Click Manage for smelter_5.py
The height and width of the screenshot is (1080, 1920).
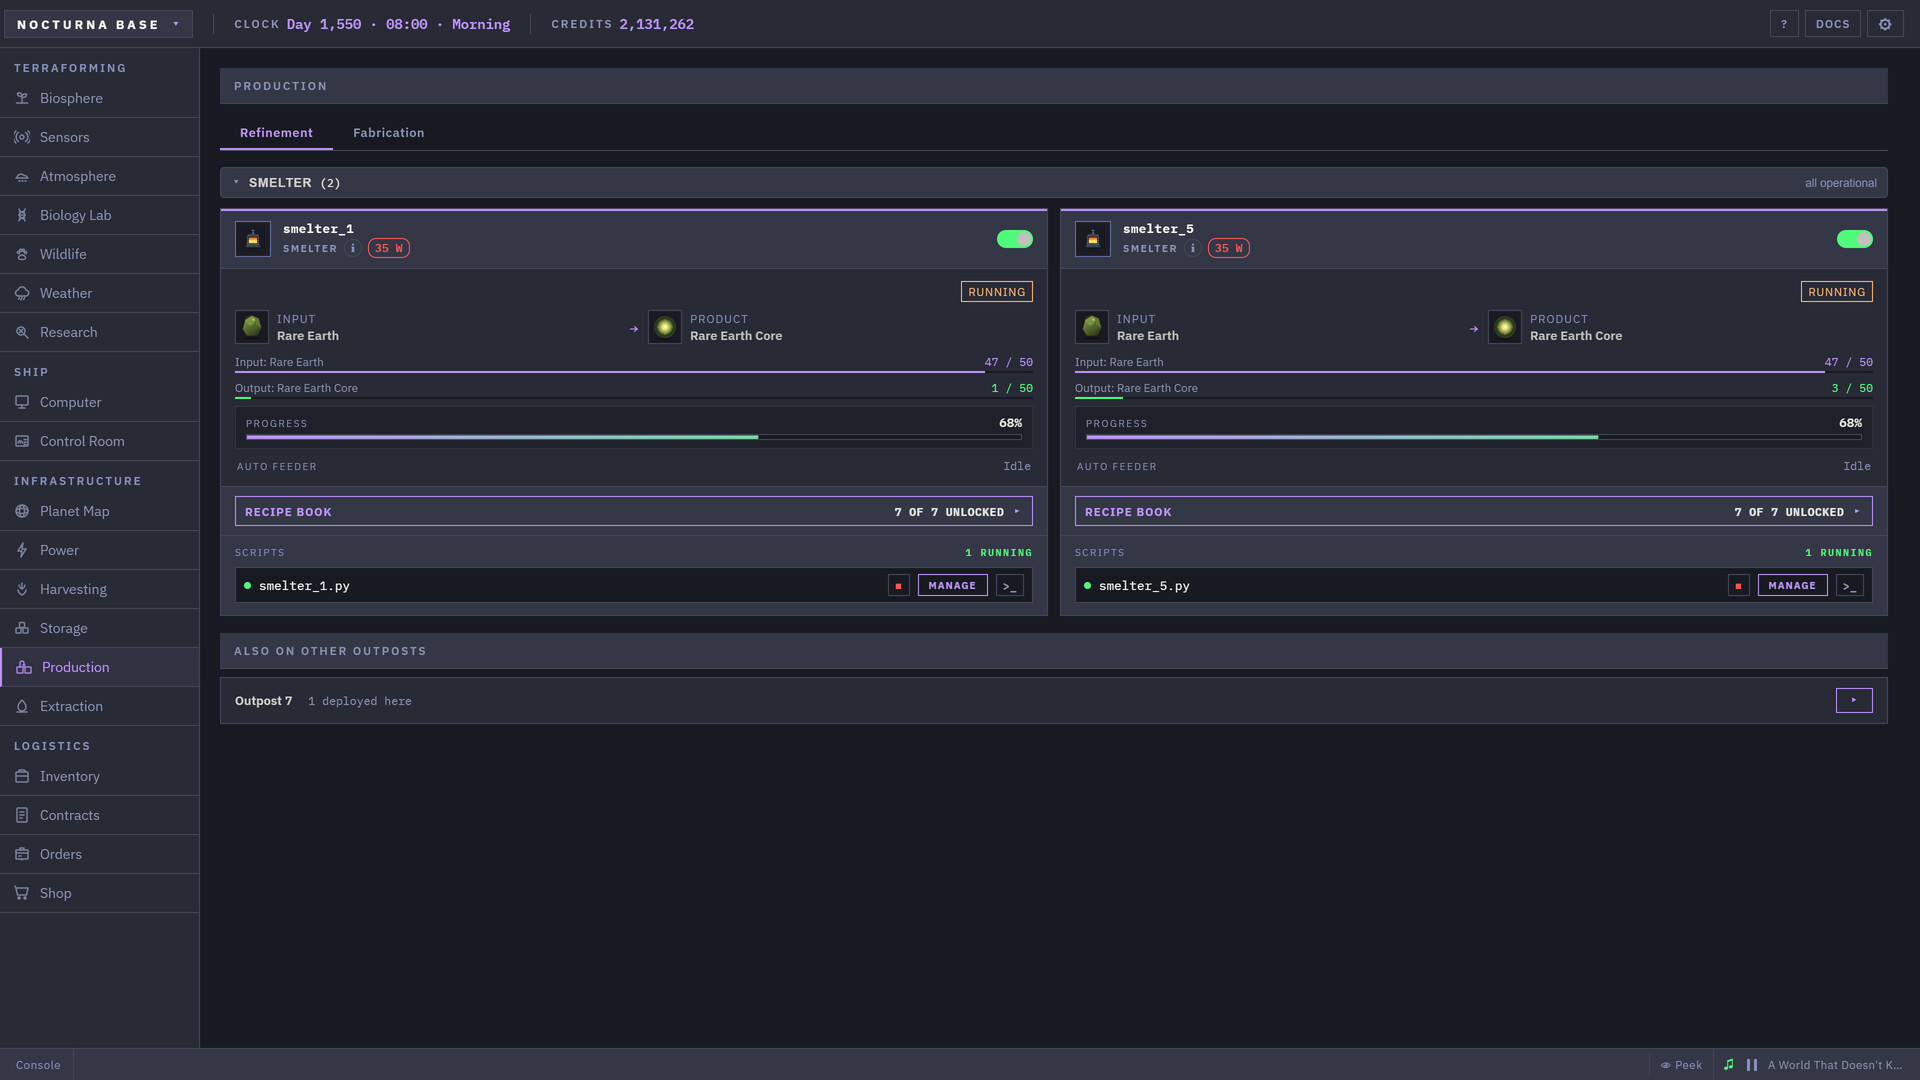click(1792, 586)
